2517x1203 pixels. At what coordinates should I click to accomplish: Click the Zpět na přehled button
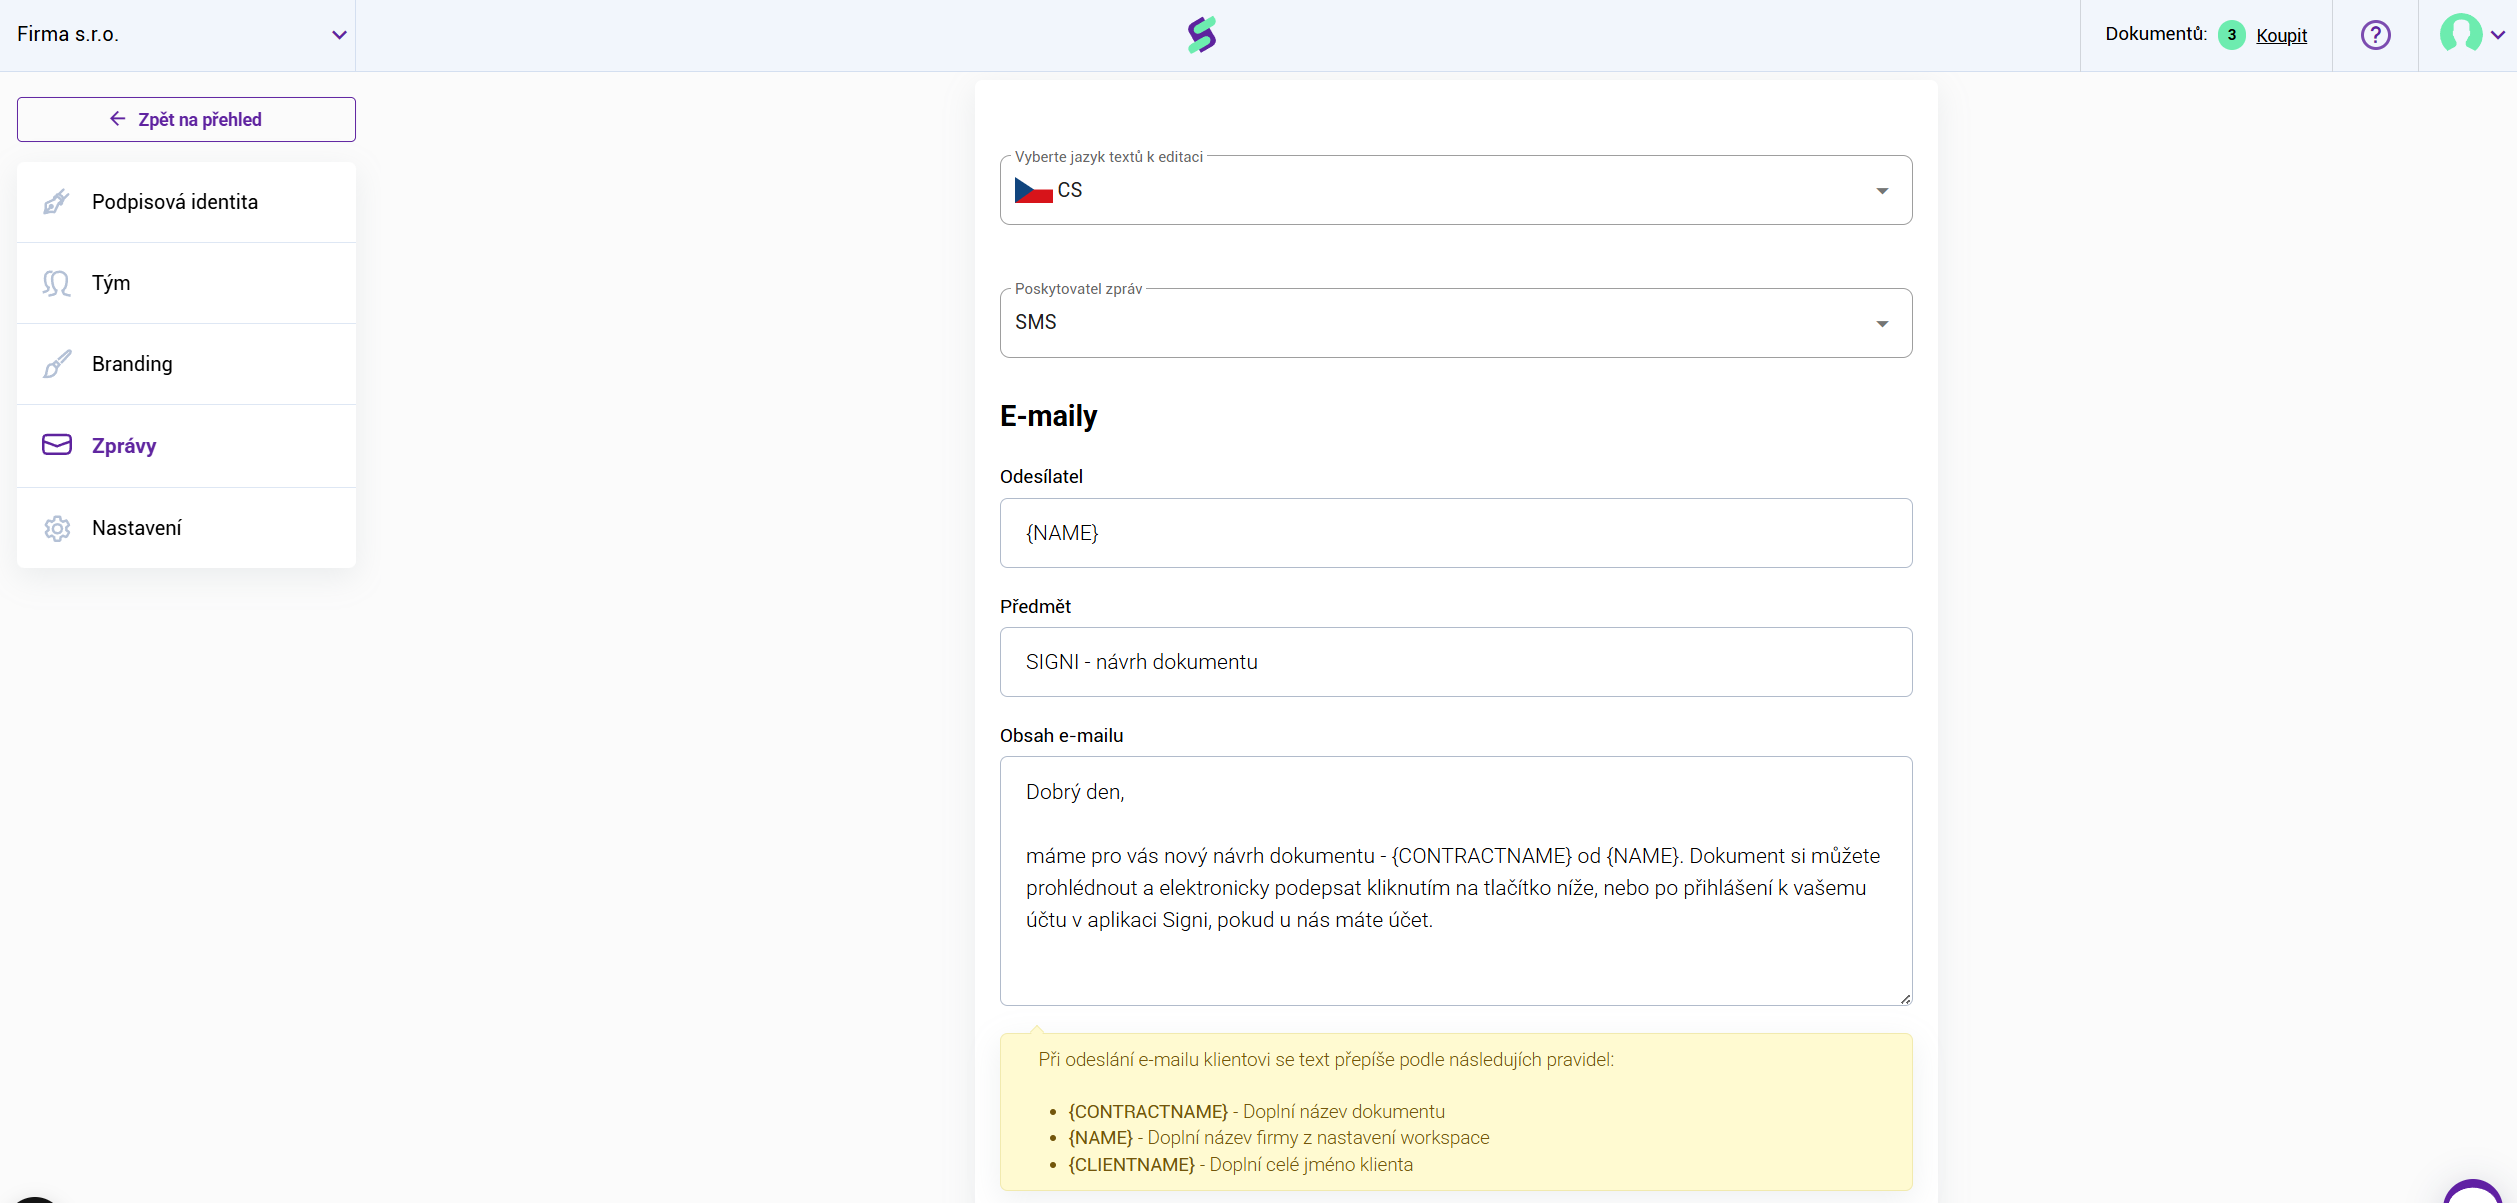click(x=186, y=119)
